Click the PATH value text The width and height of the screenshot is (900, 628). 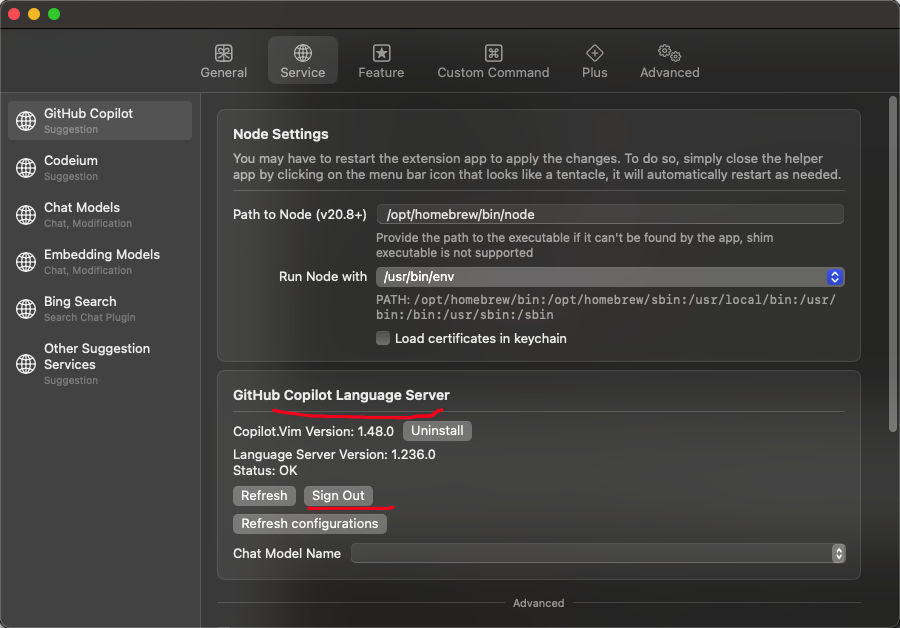click(x=606, y=307)
